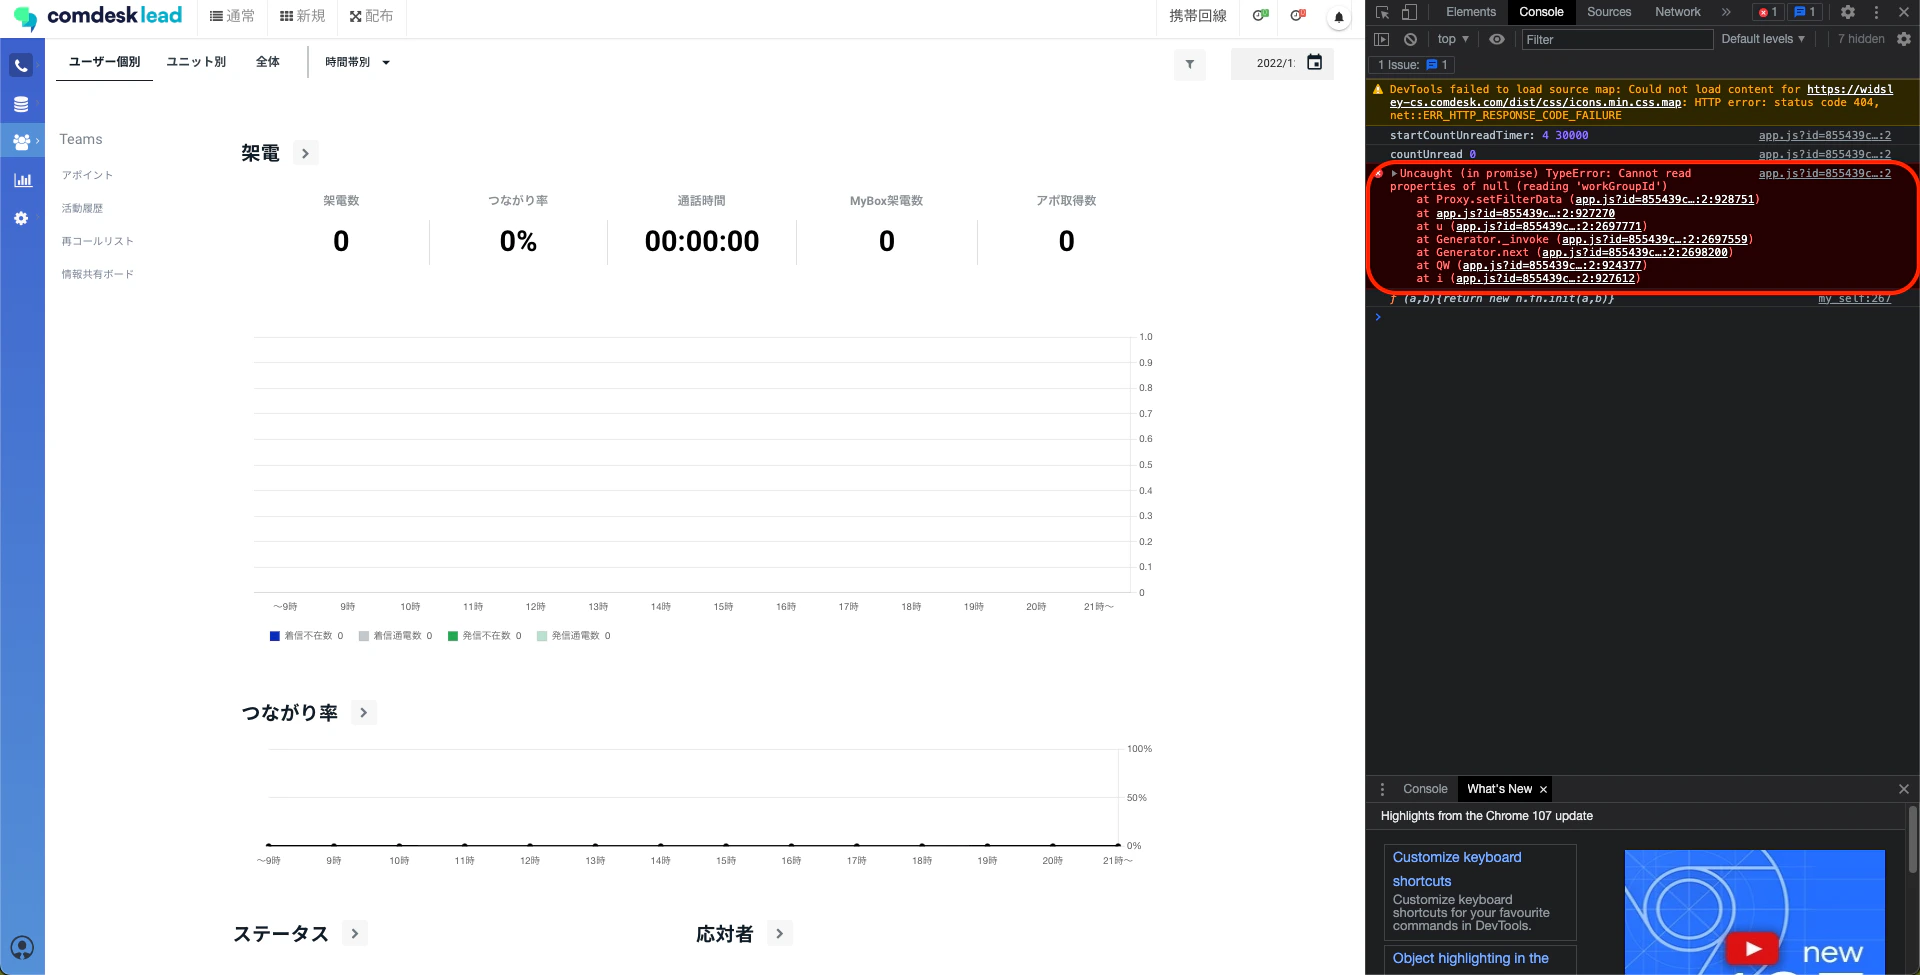This screenshot has height=975, width=1920.
Task: Click the red status icon in the header
Action: point(1298,16)
